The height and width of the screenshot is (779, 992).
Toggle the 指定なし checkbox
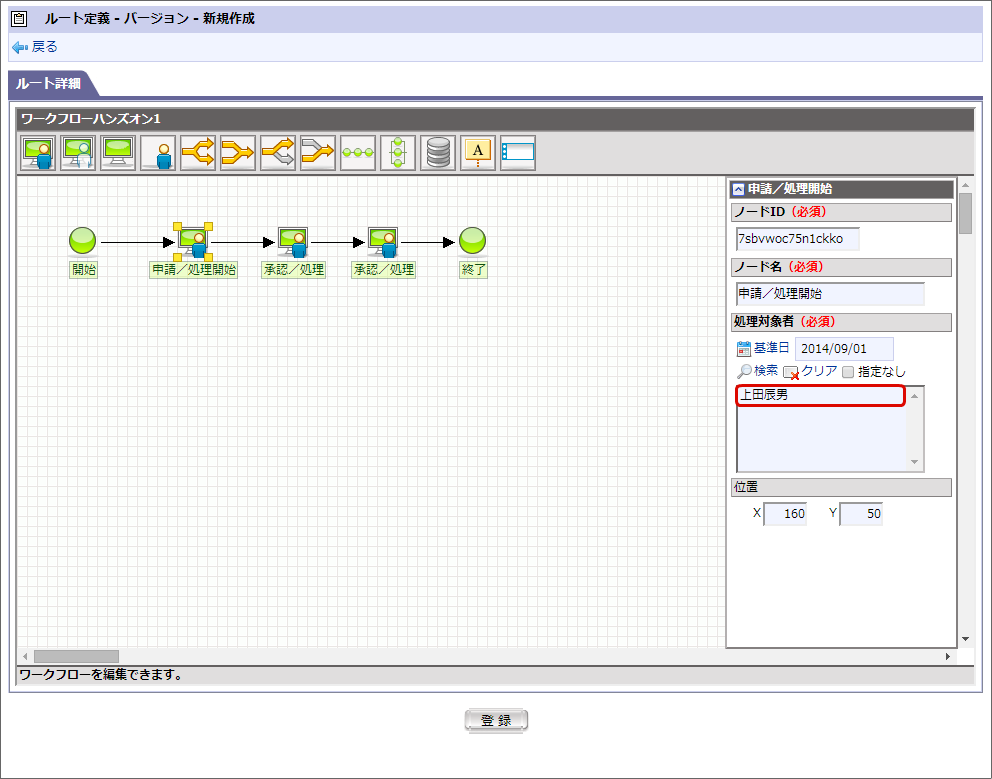point(848,372)
